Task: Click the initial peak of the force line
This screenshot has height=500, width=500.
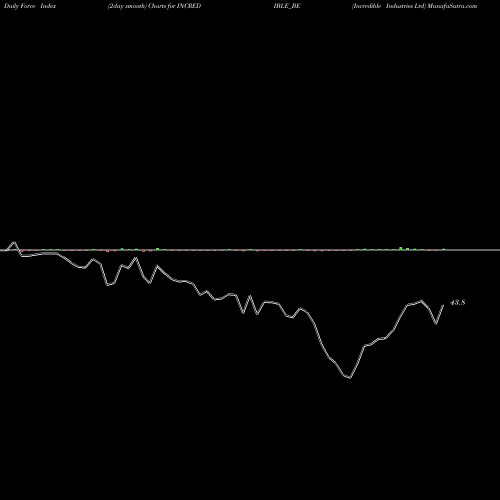Action: pos(14,243)
